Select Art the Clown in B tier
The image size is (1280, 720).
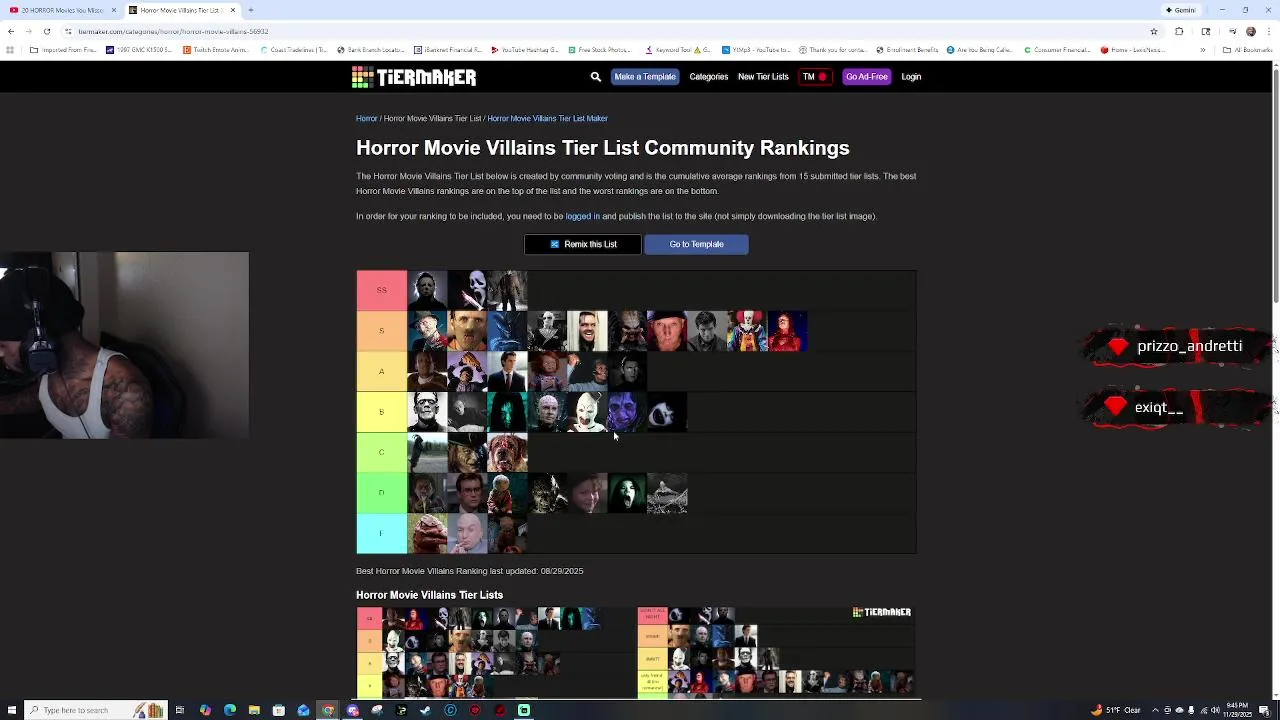click(587, 412)
